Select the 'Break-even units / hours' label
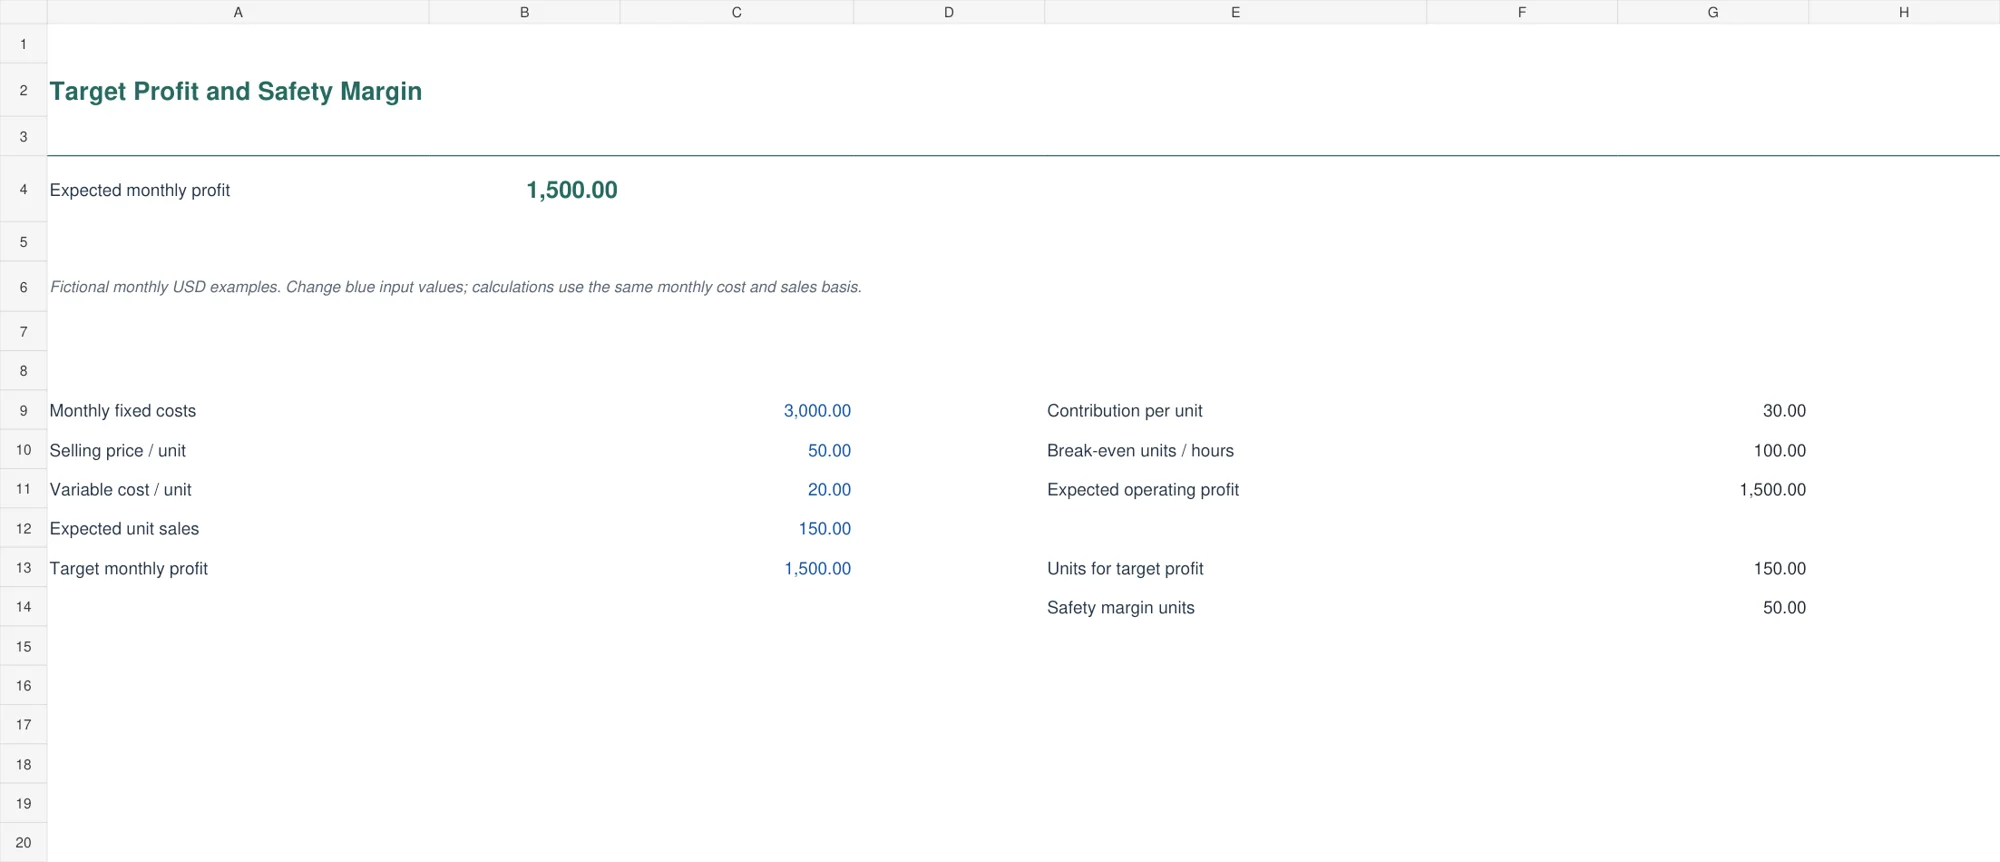2000x862 pixels. tap(1141, 451)
